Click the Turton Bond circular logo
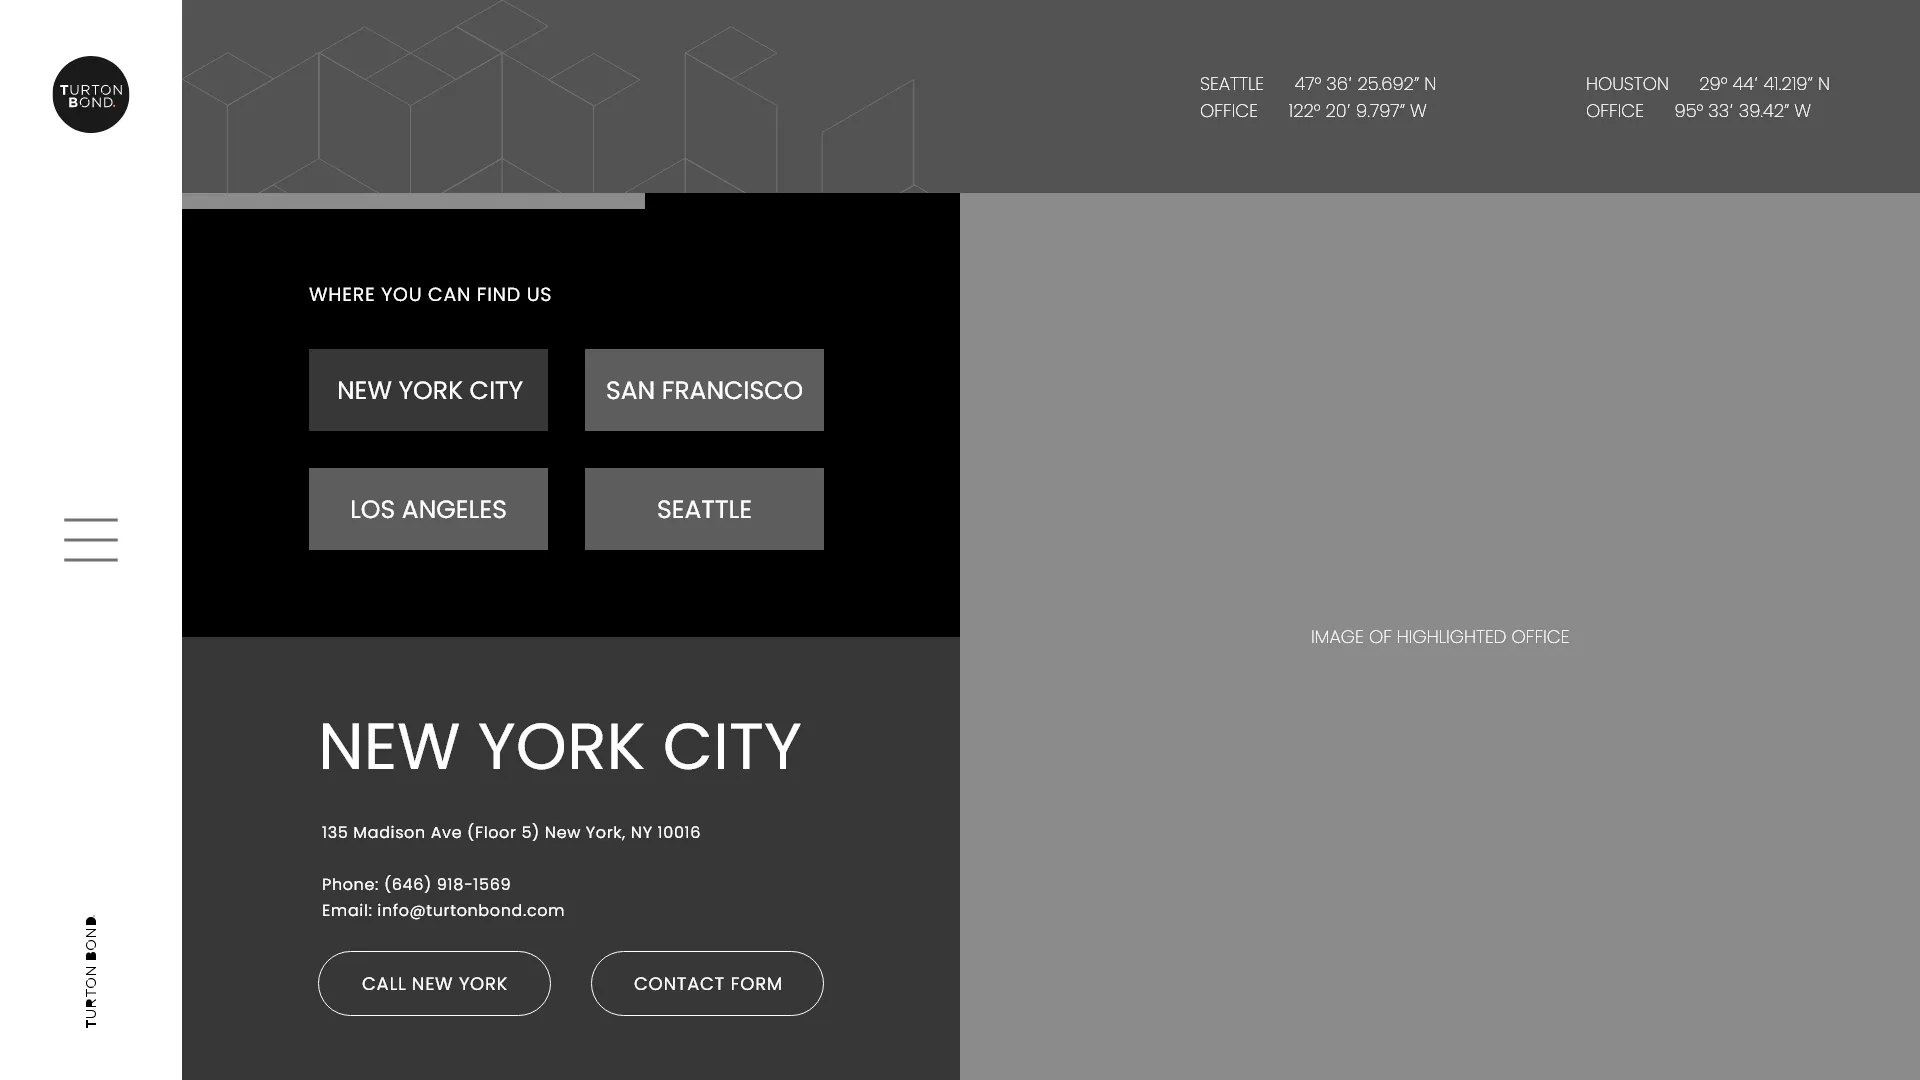 pyautogui.click(x=91, y=94)
